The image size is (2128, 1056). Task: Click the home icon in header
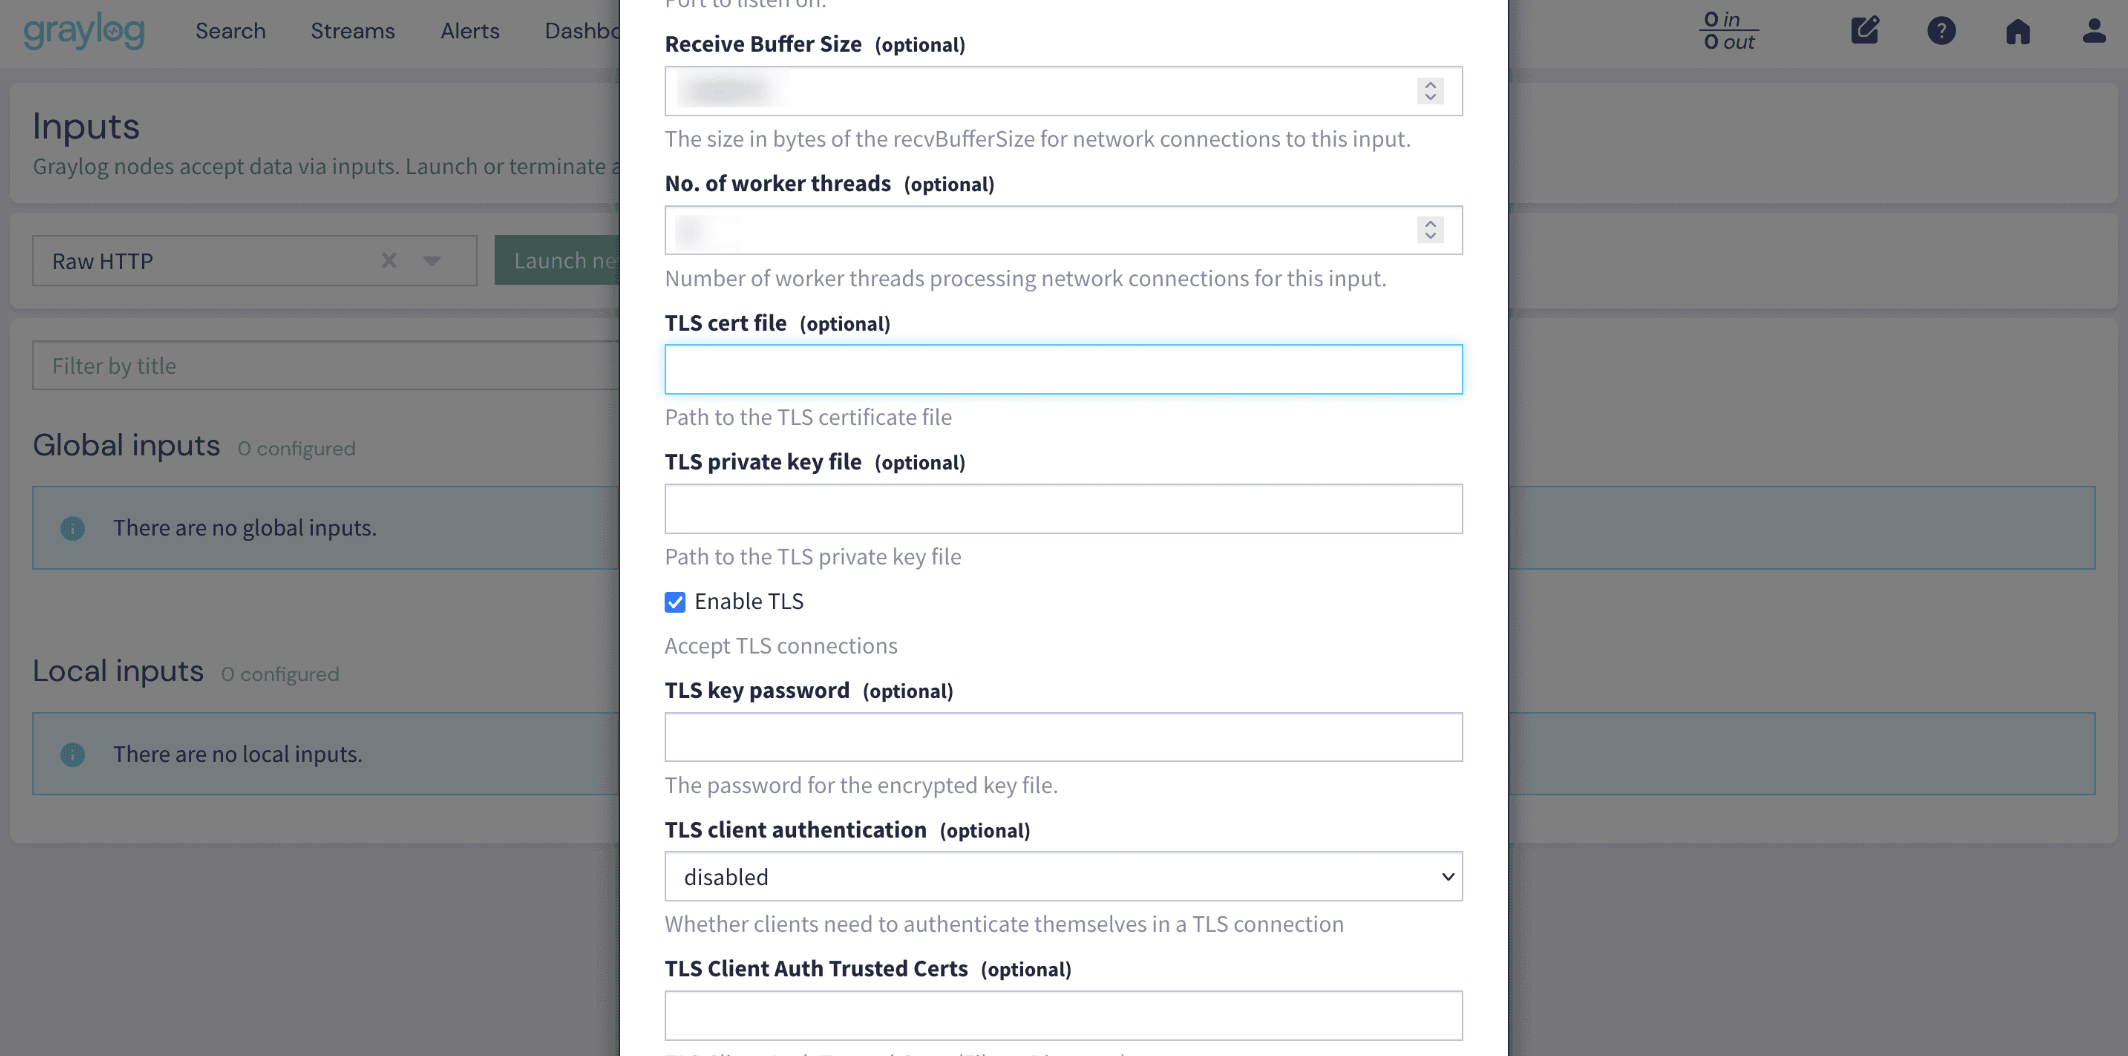point(2018,31)
